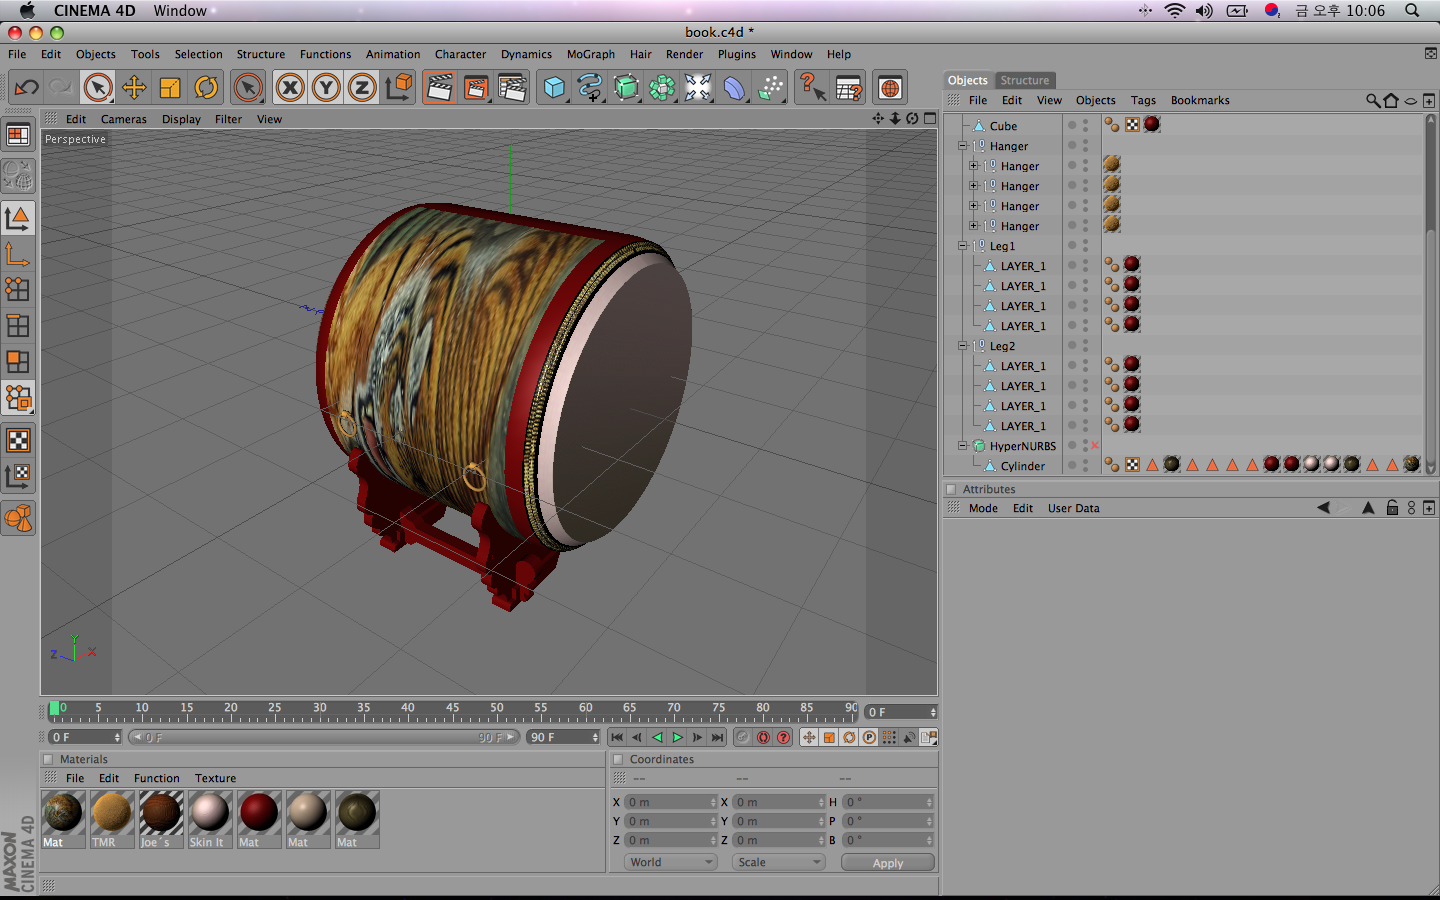Image resolution: width=1440 pixels, height=900 pixels.
Task: Render to the Picture Viewer
Action: 476,88
